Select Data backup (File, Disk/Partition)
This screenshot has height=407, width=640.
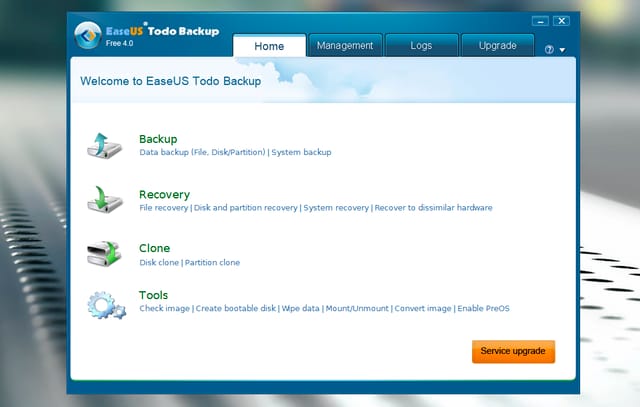click(x=202, y=152)
